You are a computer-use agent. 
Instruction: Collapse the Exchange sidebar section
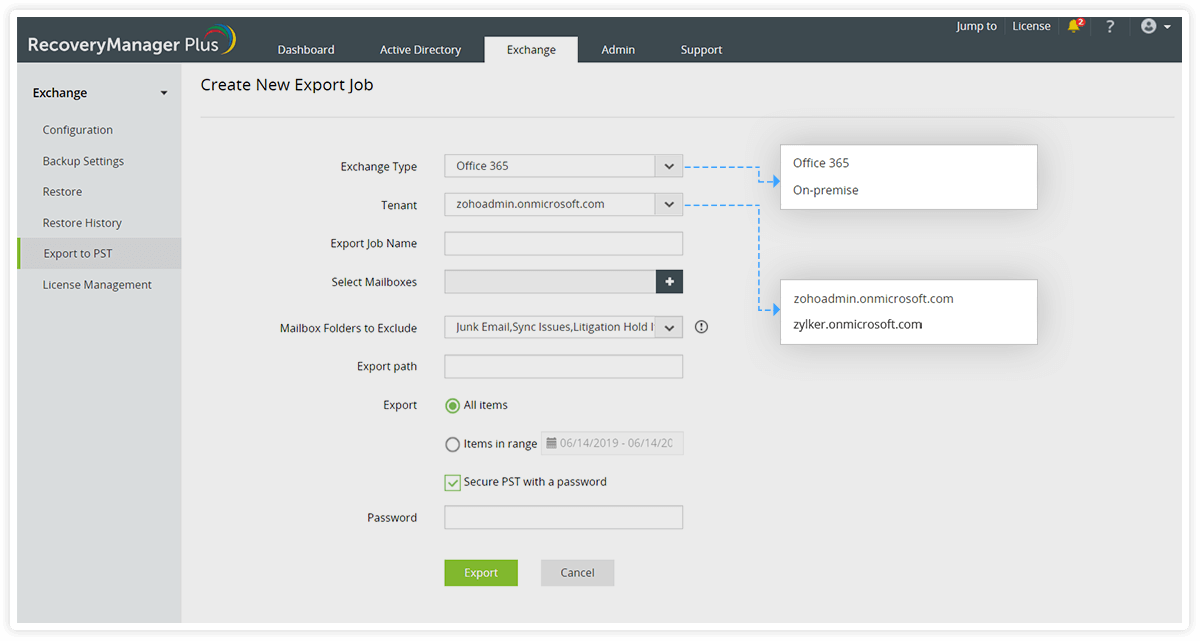point(163,92)
